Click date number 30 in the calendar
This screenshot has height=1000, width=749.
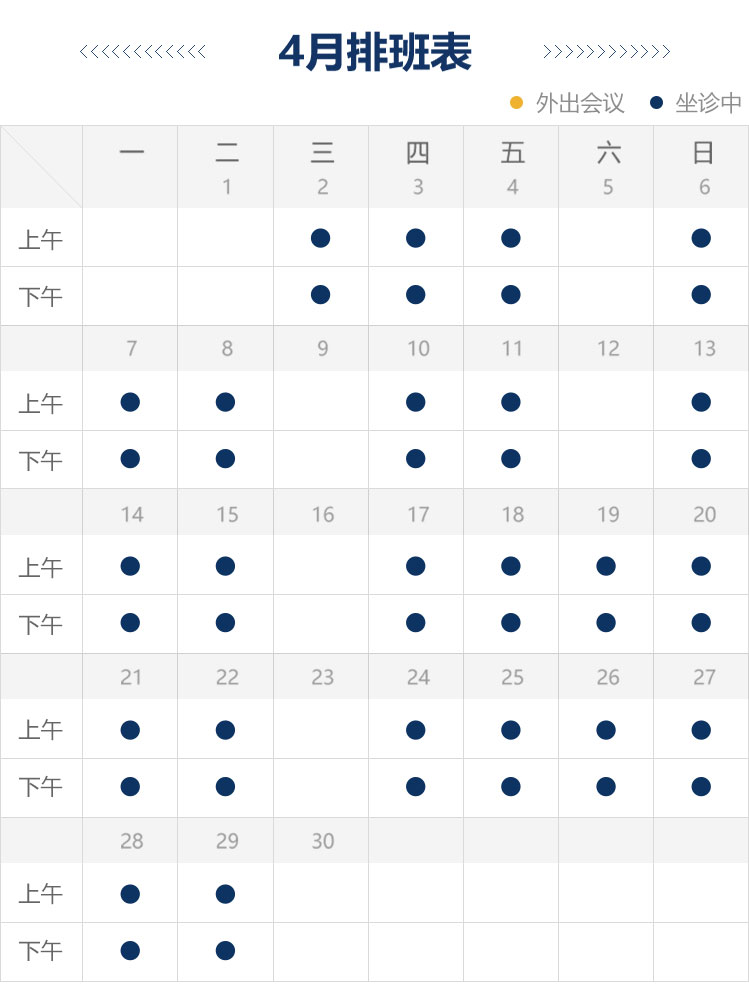click(x=322, y=841)
